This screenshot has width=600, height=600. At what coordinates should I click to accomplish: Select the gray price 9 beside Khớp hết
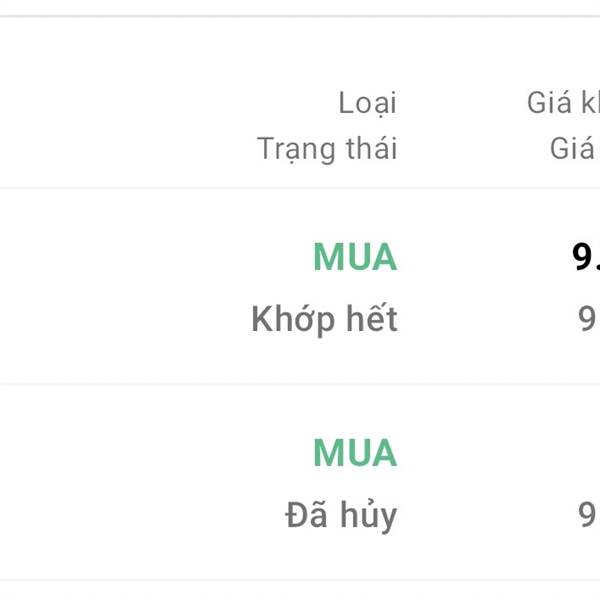(588, 319)
